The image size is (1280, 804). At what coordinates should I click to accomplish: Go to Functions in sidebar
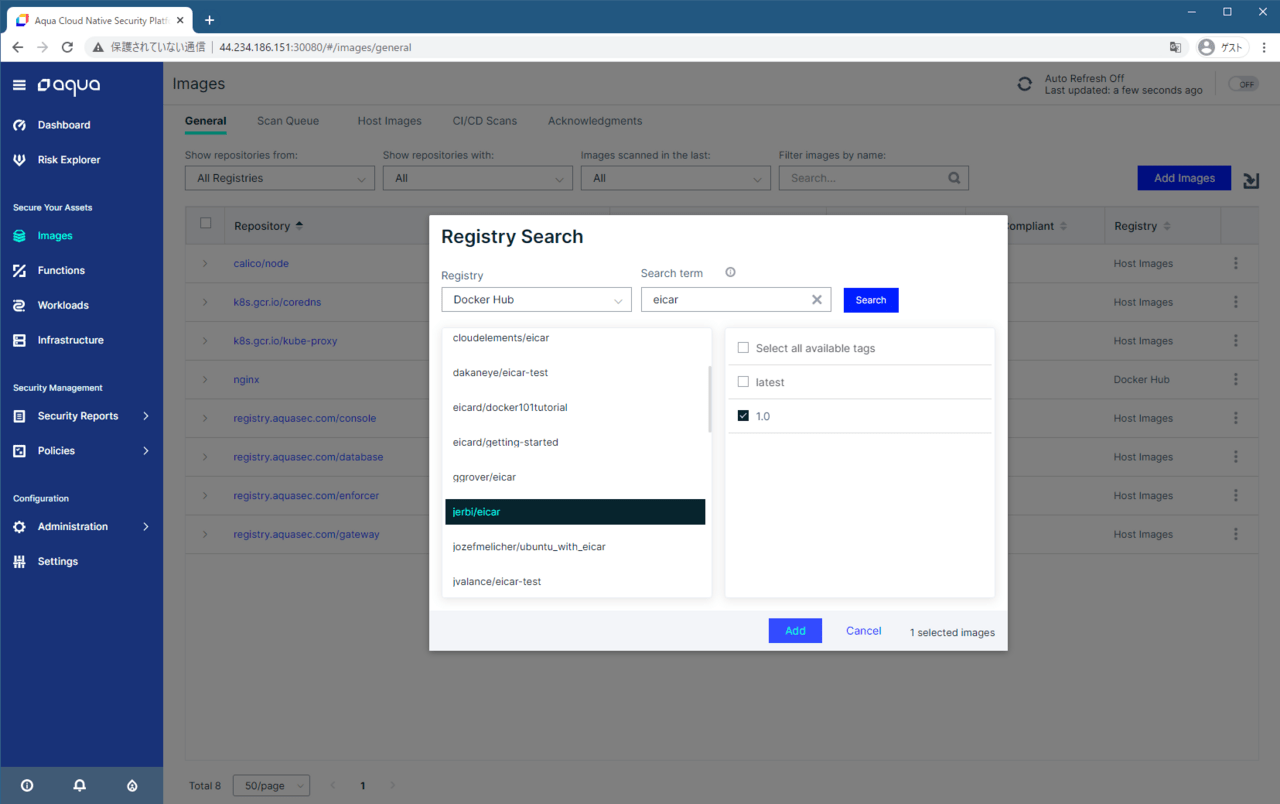point(61,271)
